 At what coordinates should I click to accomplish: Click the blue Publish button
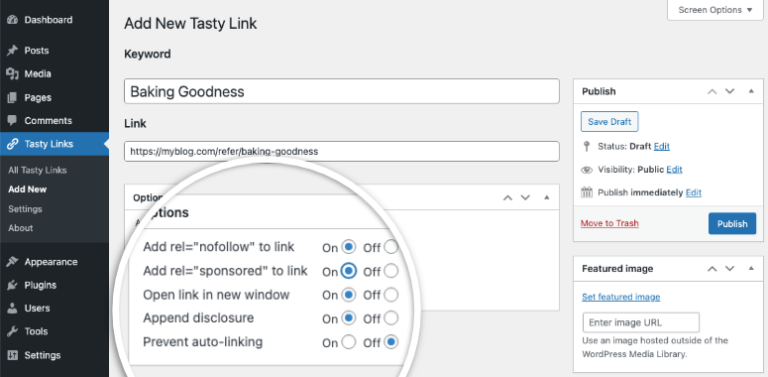point(732,224)
